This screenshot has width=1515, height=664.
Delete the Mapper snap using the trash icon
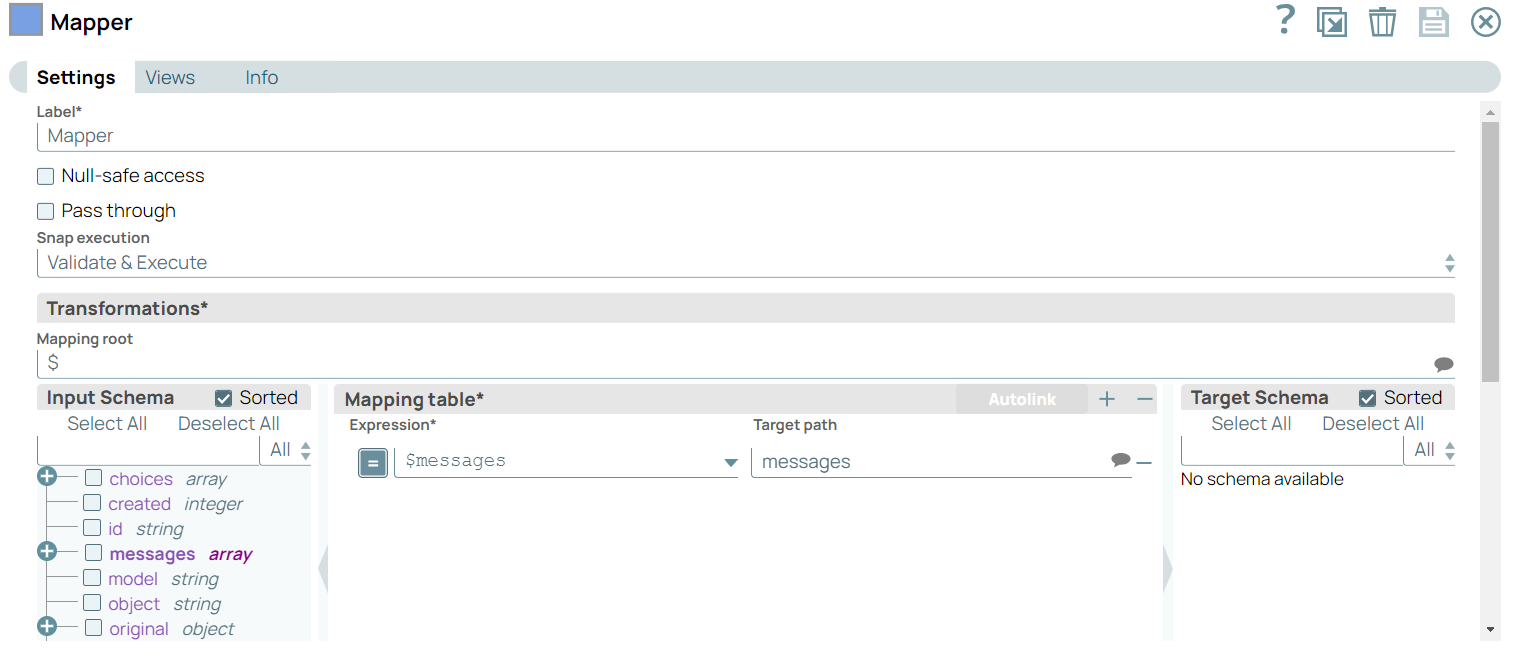click(1383, 21)
